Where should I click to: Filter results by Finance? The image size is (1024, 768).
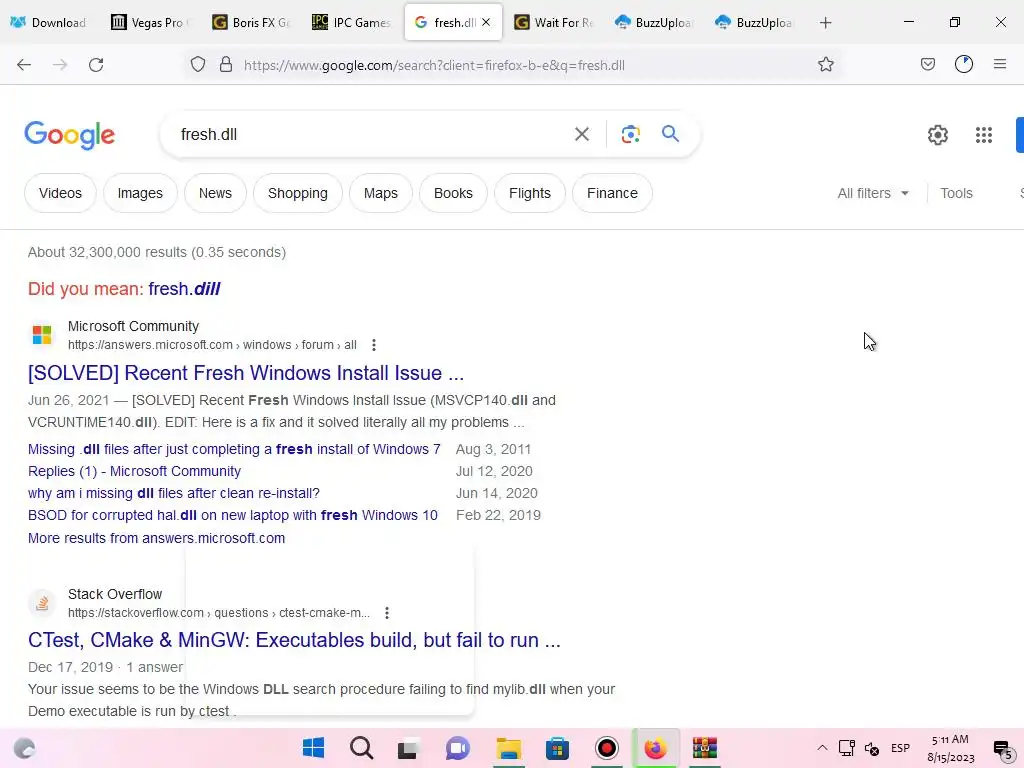(612, 193)
